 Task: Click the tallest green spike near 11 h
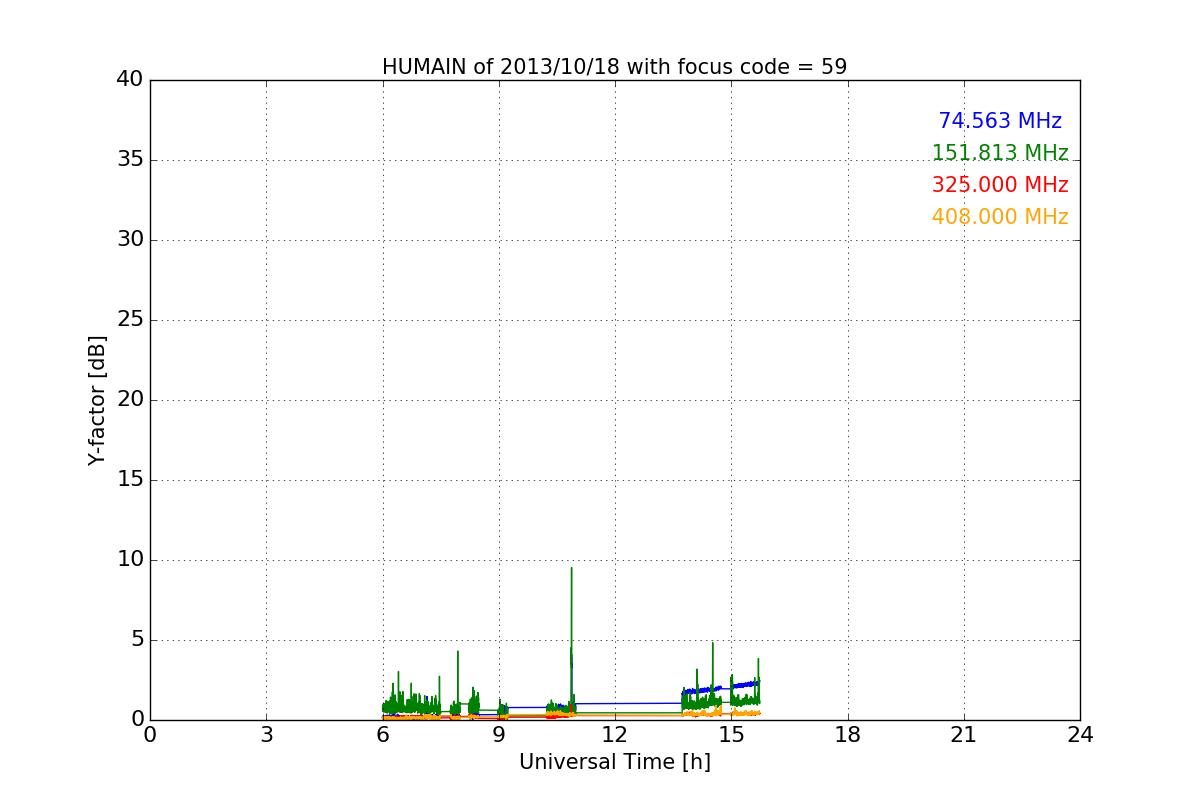(571, 640)
